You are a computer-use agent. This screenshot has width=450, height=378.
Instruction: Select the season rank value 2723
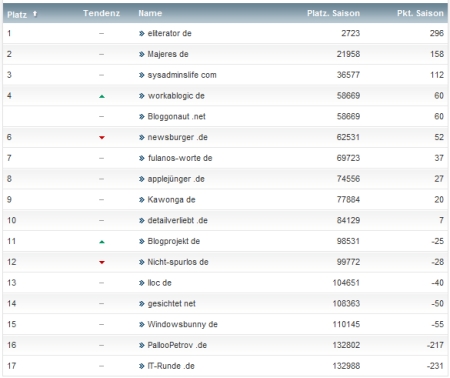(x=350, y=33)
